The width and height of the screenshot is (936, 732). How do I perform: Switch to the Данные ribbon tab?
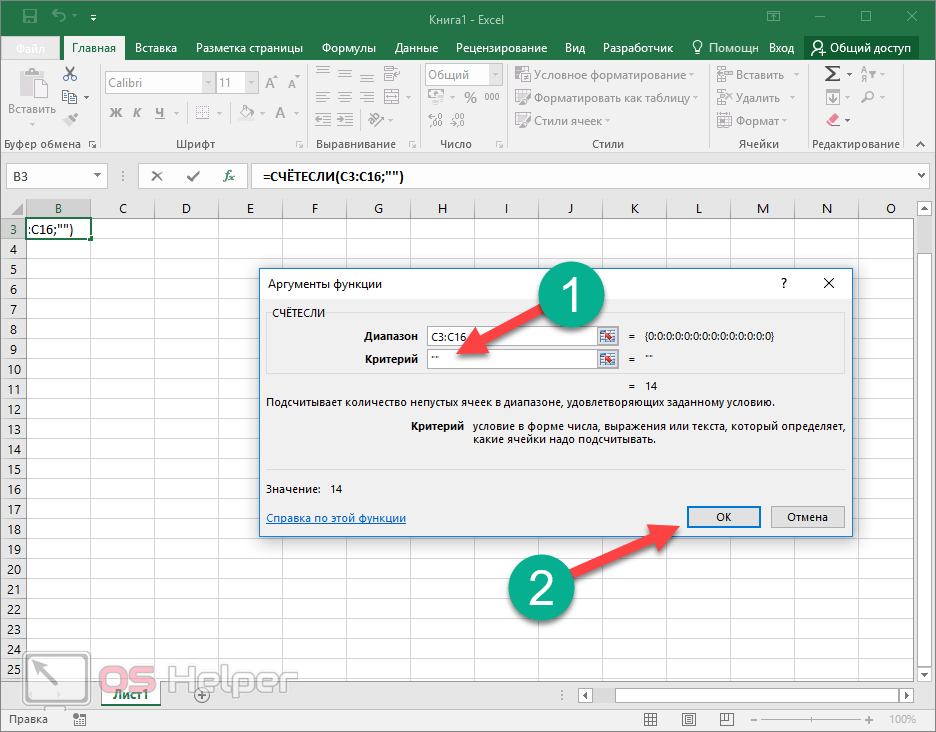415,48
